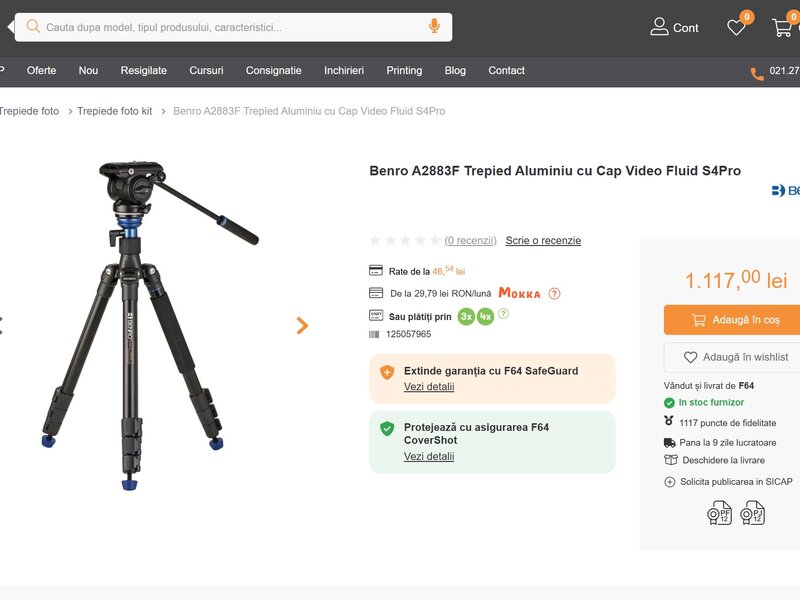800x600 pixels.
Task: Click Pana la 9 zile lucratoare text
Action: [x=728, y=443]
